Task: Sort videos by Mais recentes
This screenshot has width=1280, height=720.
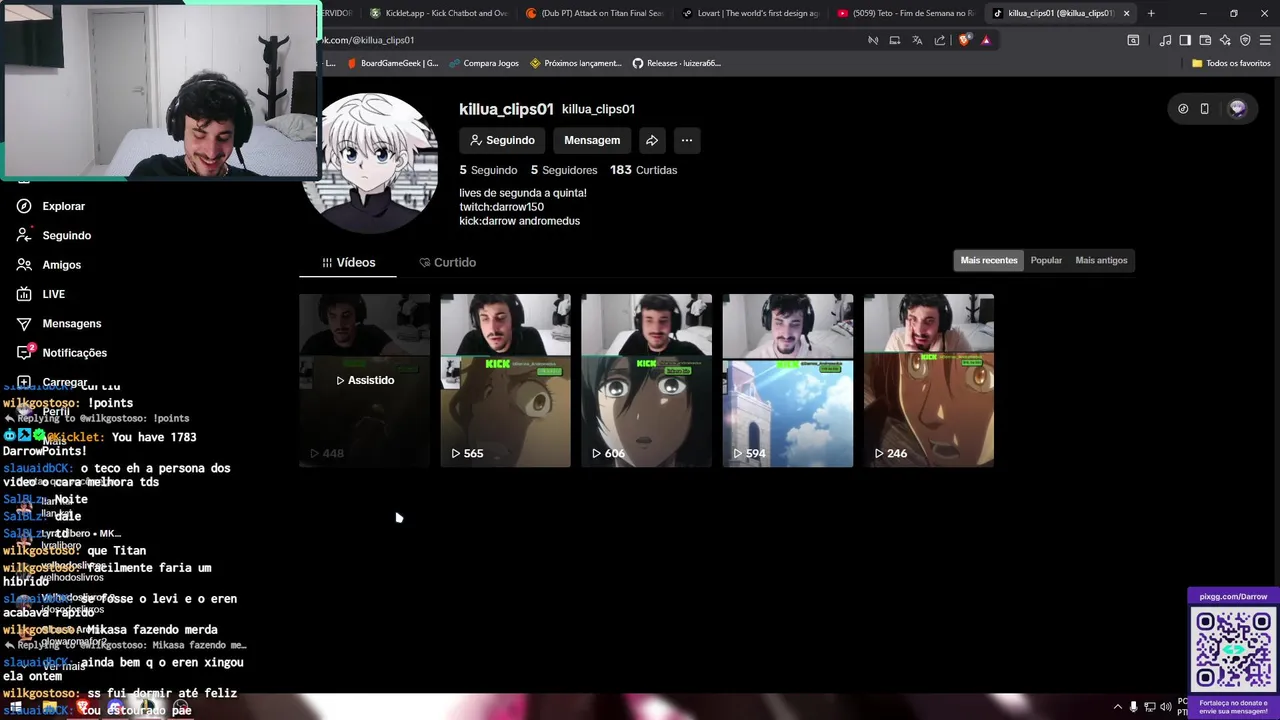Action: 989,260
